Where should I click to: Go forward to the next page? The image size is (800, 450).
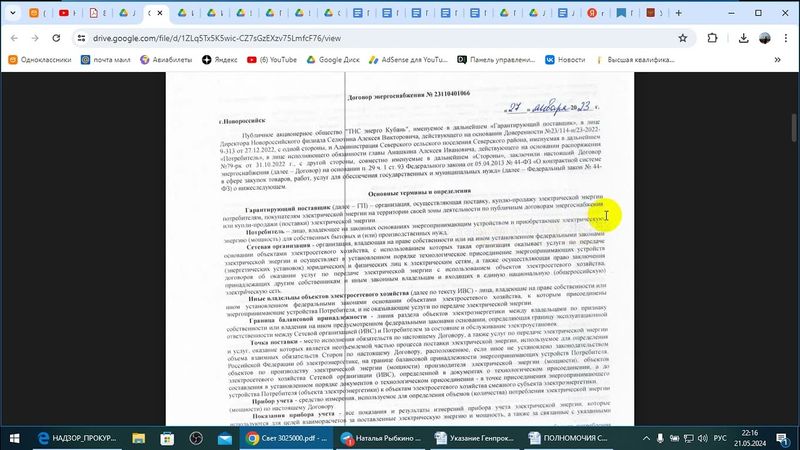(35, 38)
